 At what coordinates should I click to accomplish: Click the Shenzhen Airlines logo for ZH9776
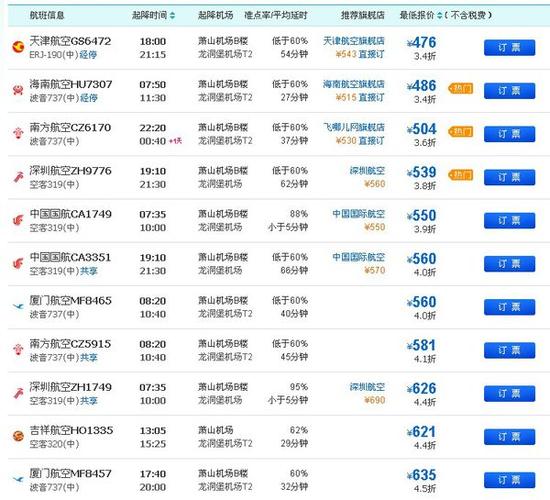18,176
